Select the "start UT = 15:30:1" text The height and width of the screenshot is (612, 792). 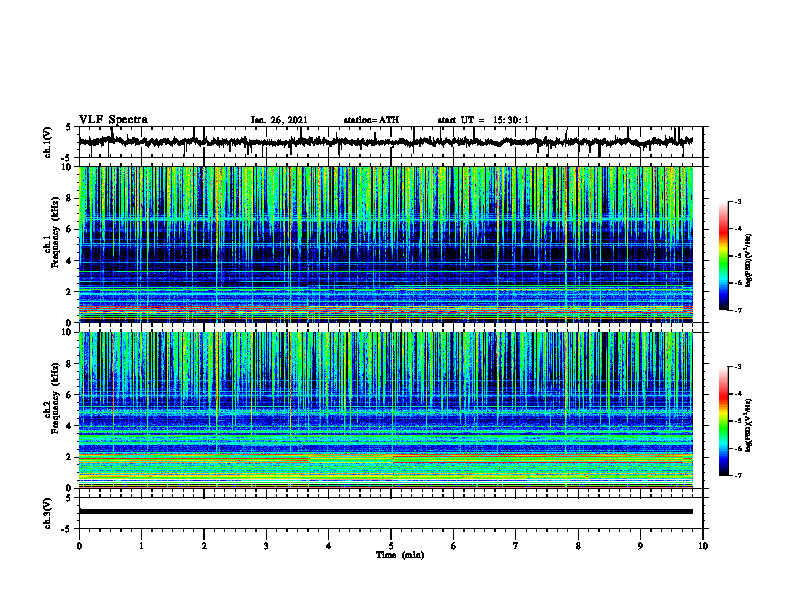pos(483,120)
